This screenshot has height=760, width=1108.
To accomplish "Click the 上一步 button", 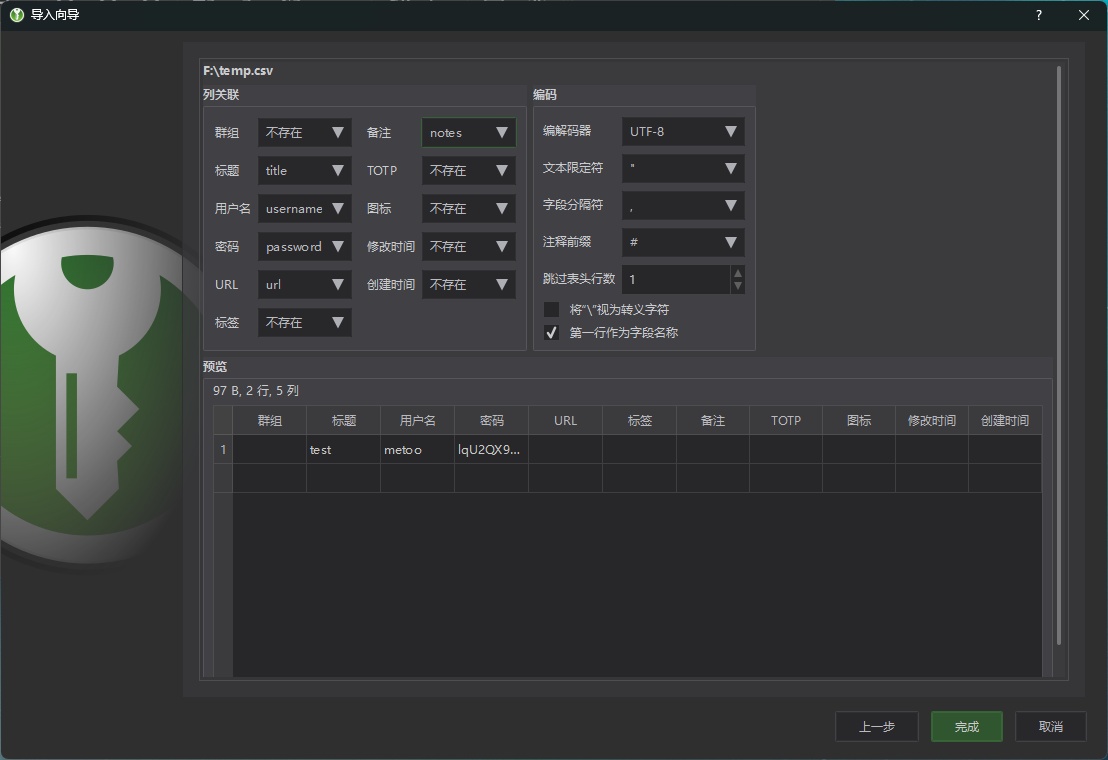I will tap(876, 727).
